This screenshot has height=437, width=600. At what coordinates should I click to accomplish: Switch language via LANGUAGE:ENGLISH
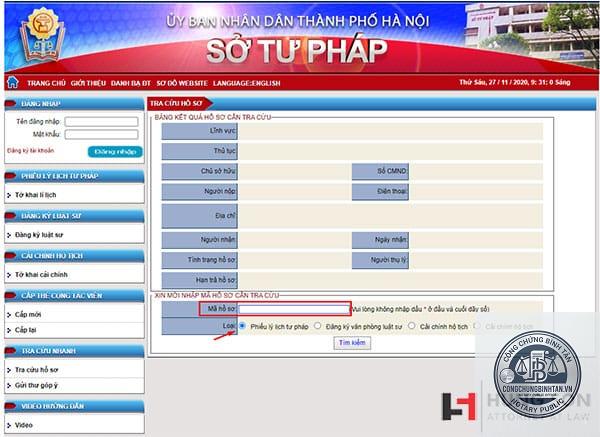(x=247, y=83)
